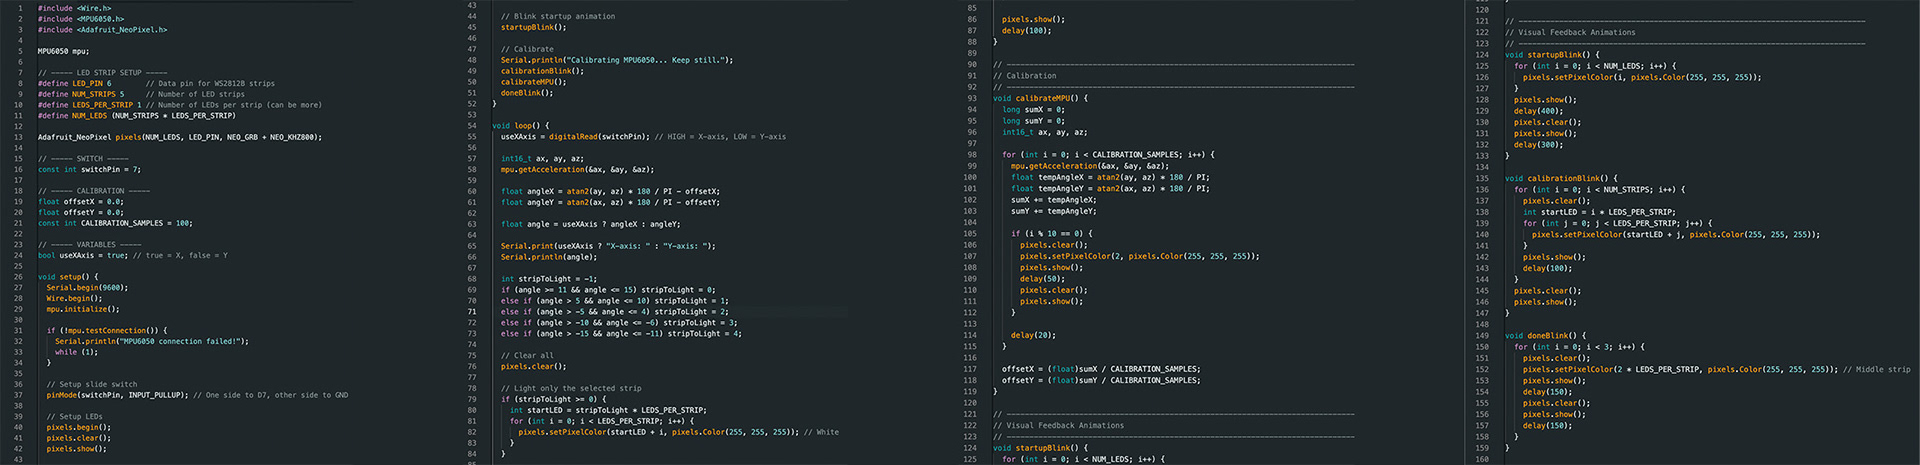This screenshot has height=465, width=1920.
Task: Click the '#include <Wire.h>' line
Action: [74, 8]
